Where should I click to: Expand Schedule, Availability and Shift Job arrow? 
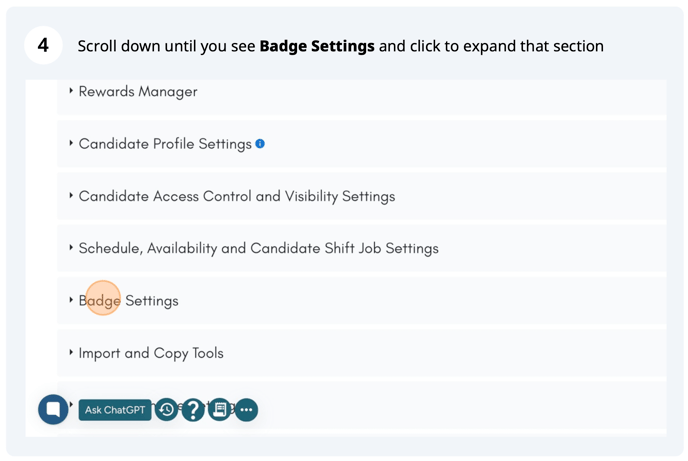(71, 248)
